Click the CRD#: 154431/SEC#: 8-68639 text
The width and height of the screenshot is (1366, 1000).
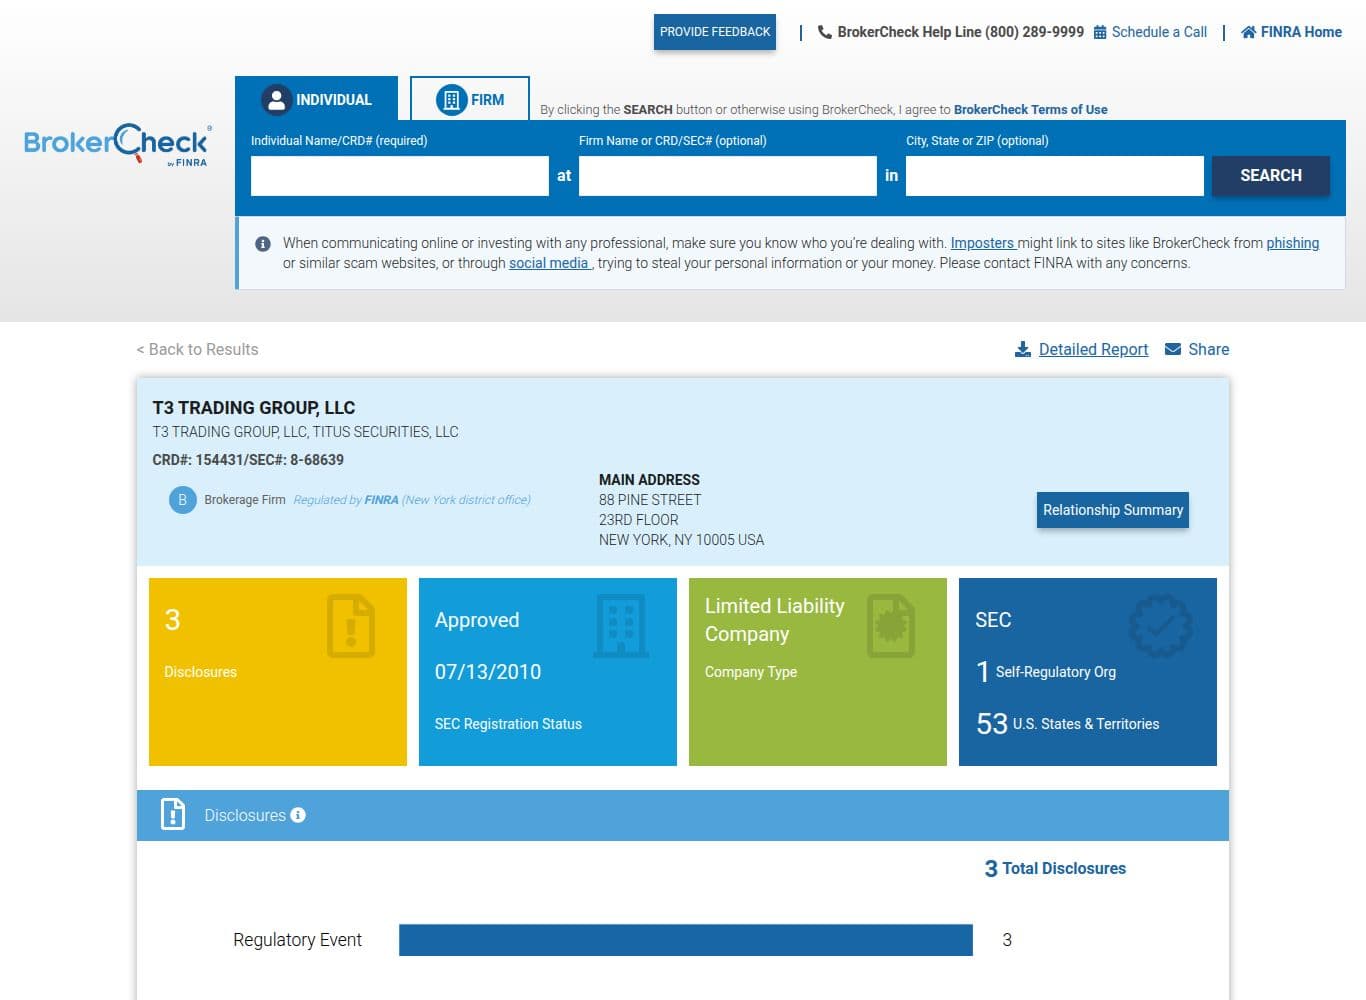click(x=248, y=460)
